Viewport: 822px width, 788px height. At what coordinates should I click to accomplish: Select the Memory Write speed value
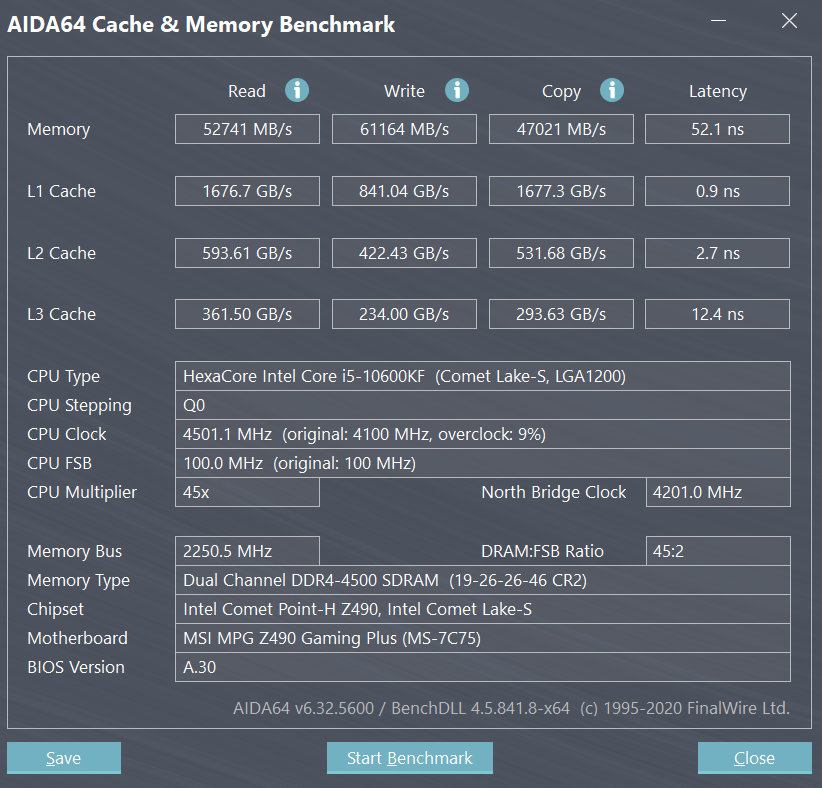point(404,128)
